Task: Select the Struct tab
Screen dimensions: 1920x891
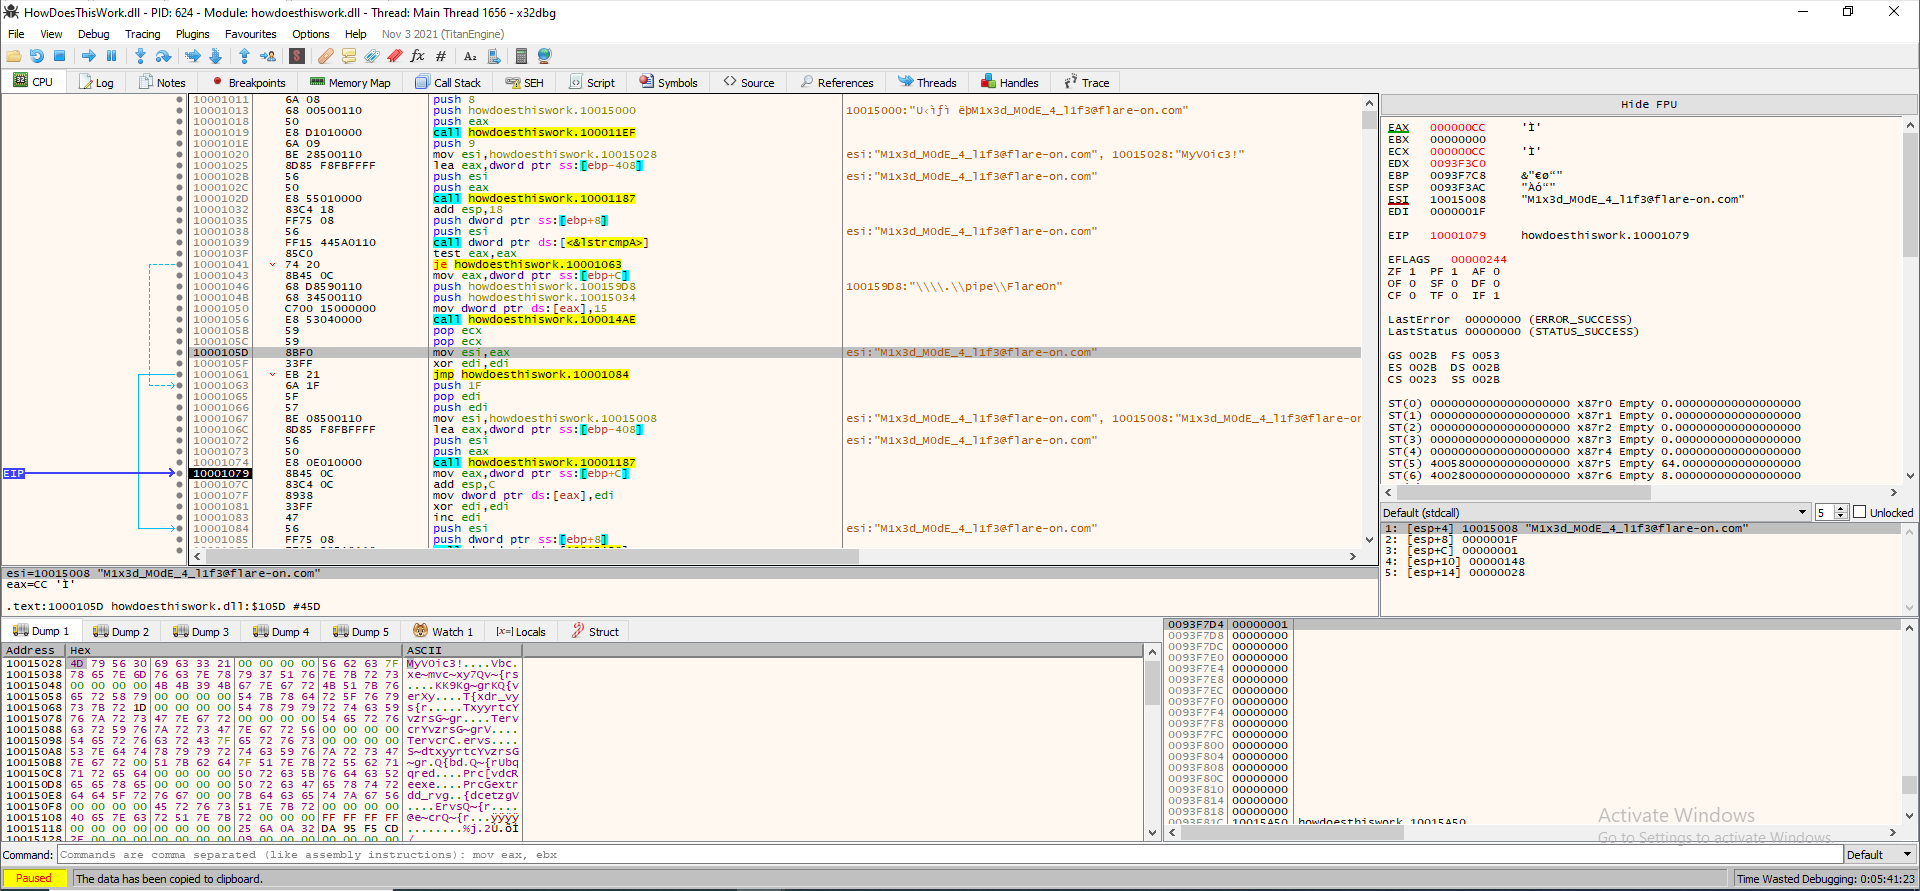Action: click(596, 631)
